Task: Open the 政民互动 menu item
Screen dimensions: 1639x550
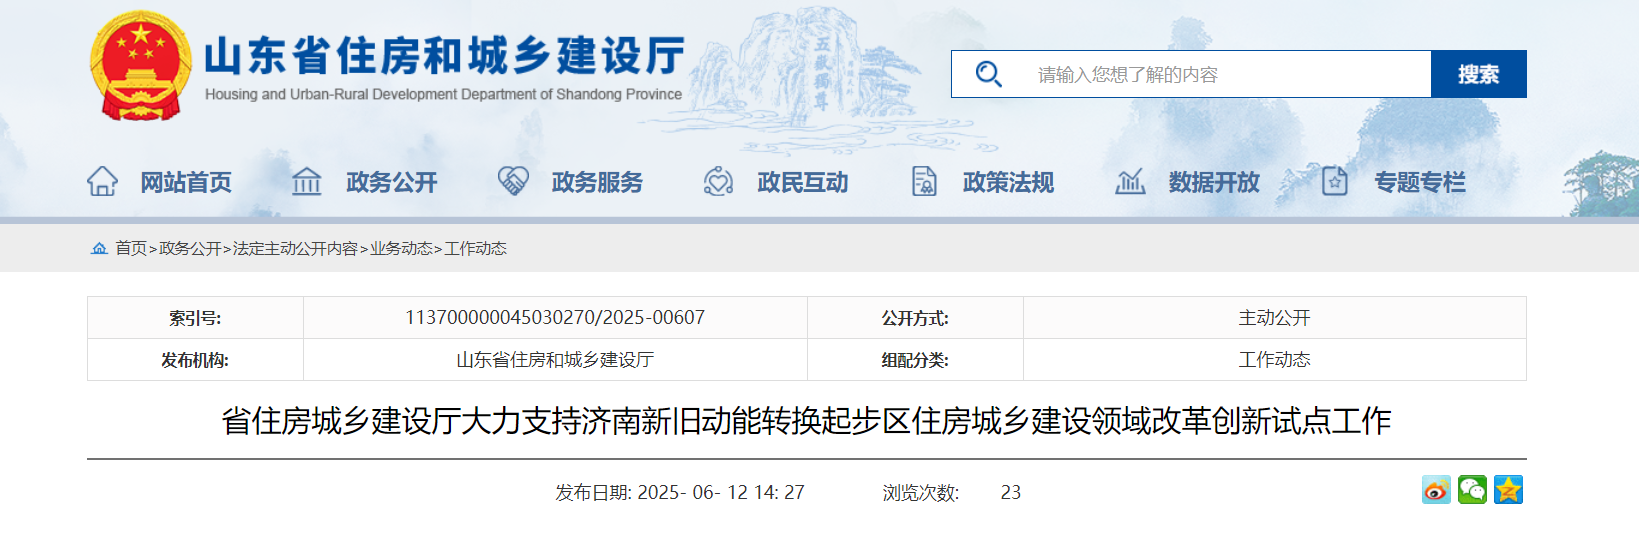Action: click(802, 182)
